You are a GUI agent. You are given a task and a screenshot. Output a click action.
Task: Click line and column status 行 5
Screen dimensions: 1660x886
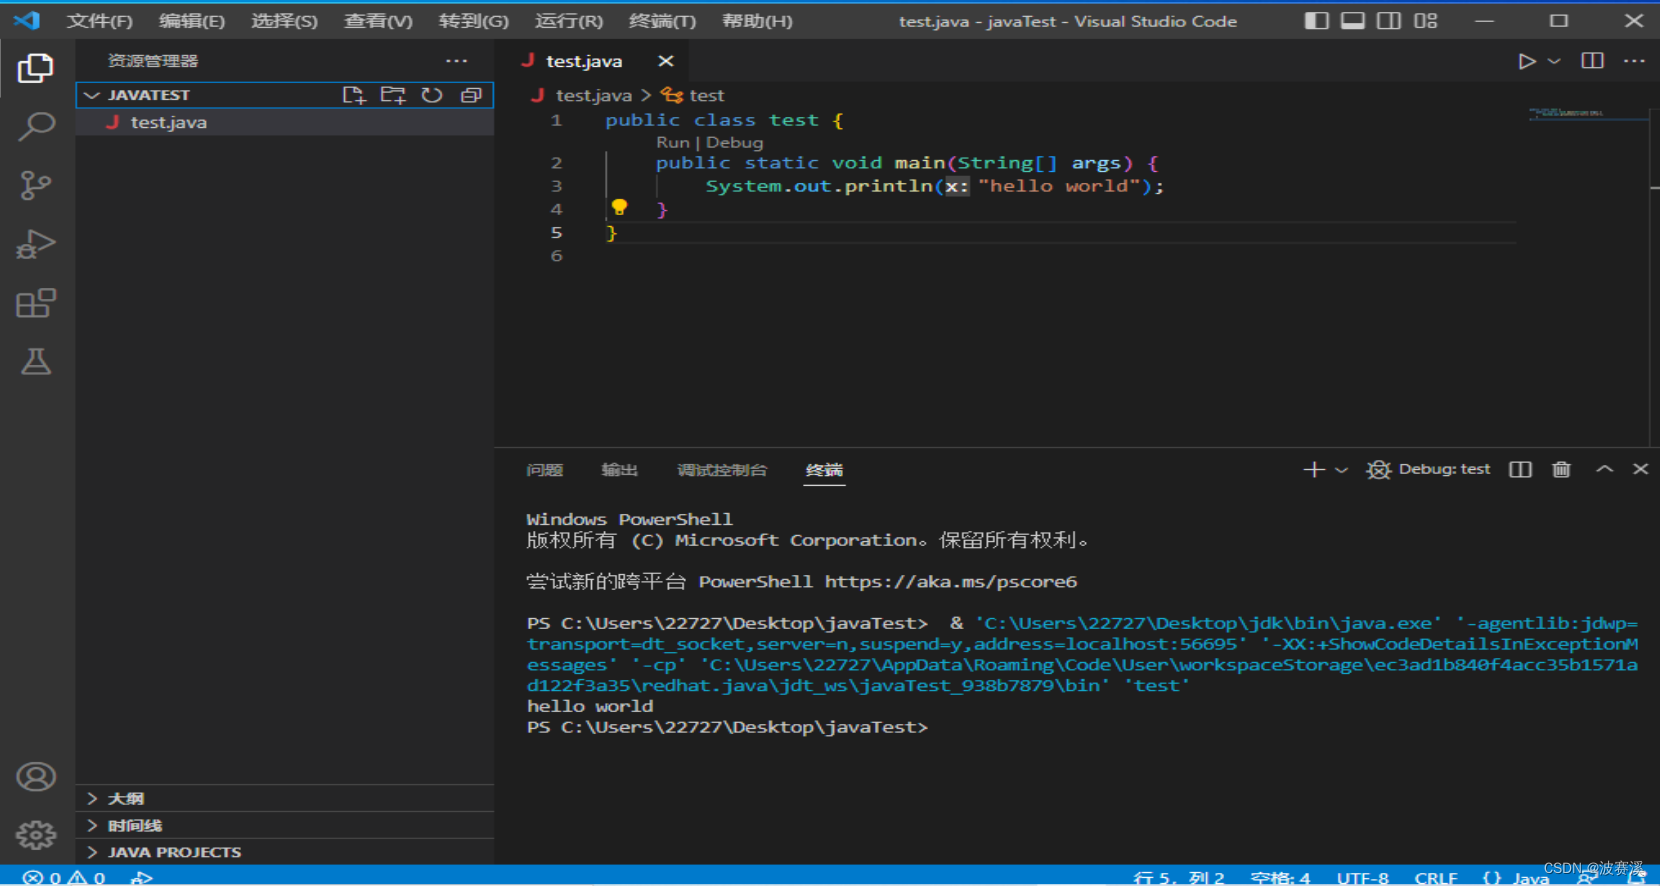click(x=1179, y=877)
